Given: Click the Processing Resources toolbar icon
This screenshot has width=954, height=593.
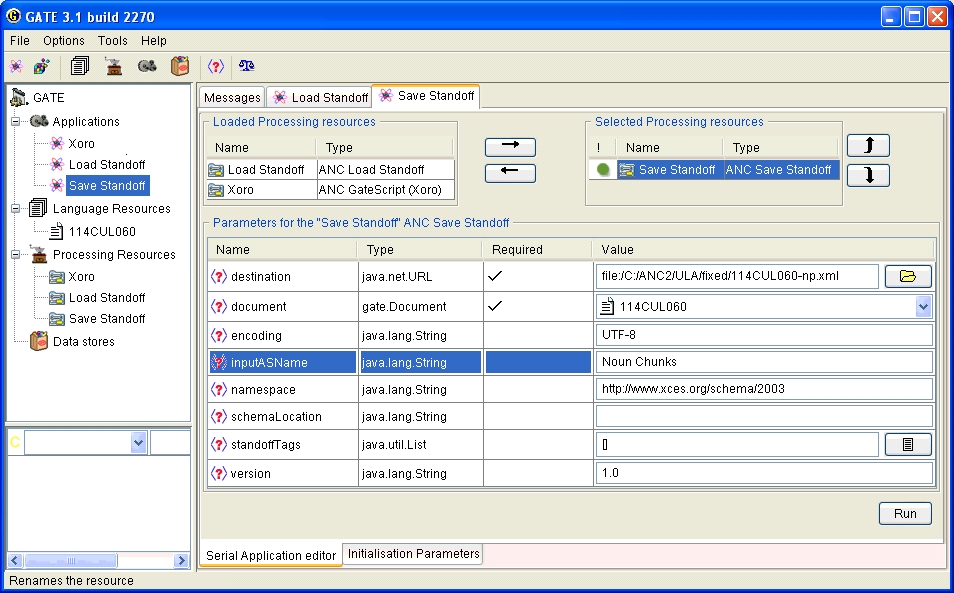Looking at the screenshot, I should click(113, 66).
